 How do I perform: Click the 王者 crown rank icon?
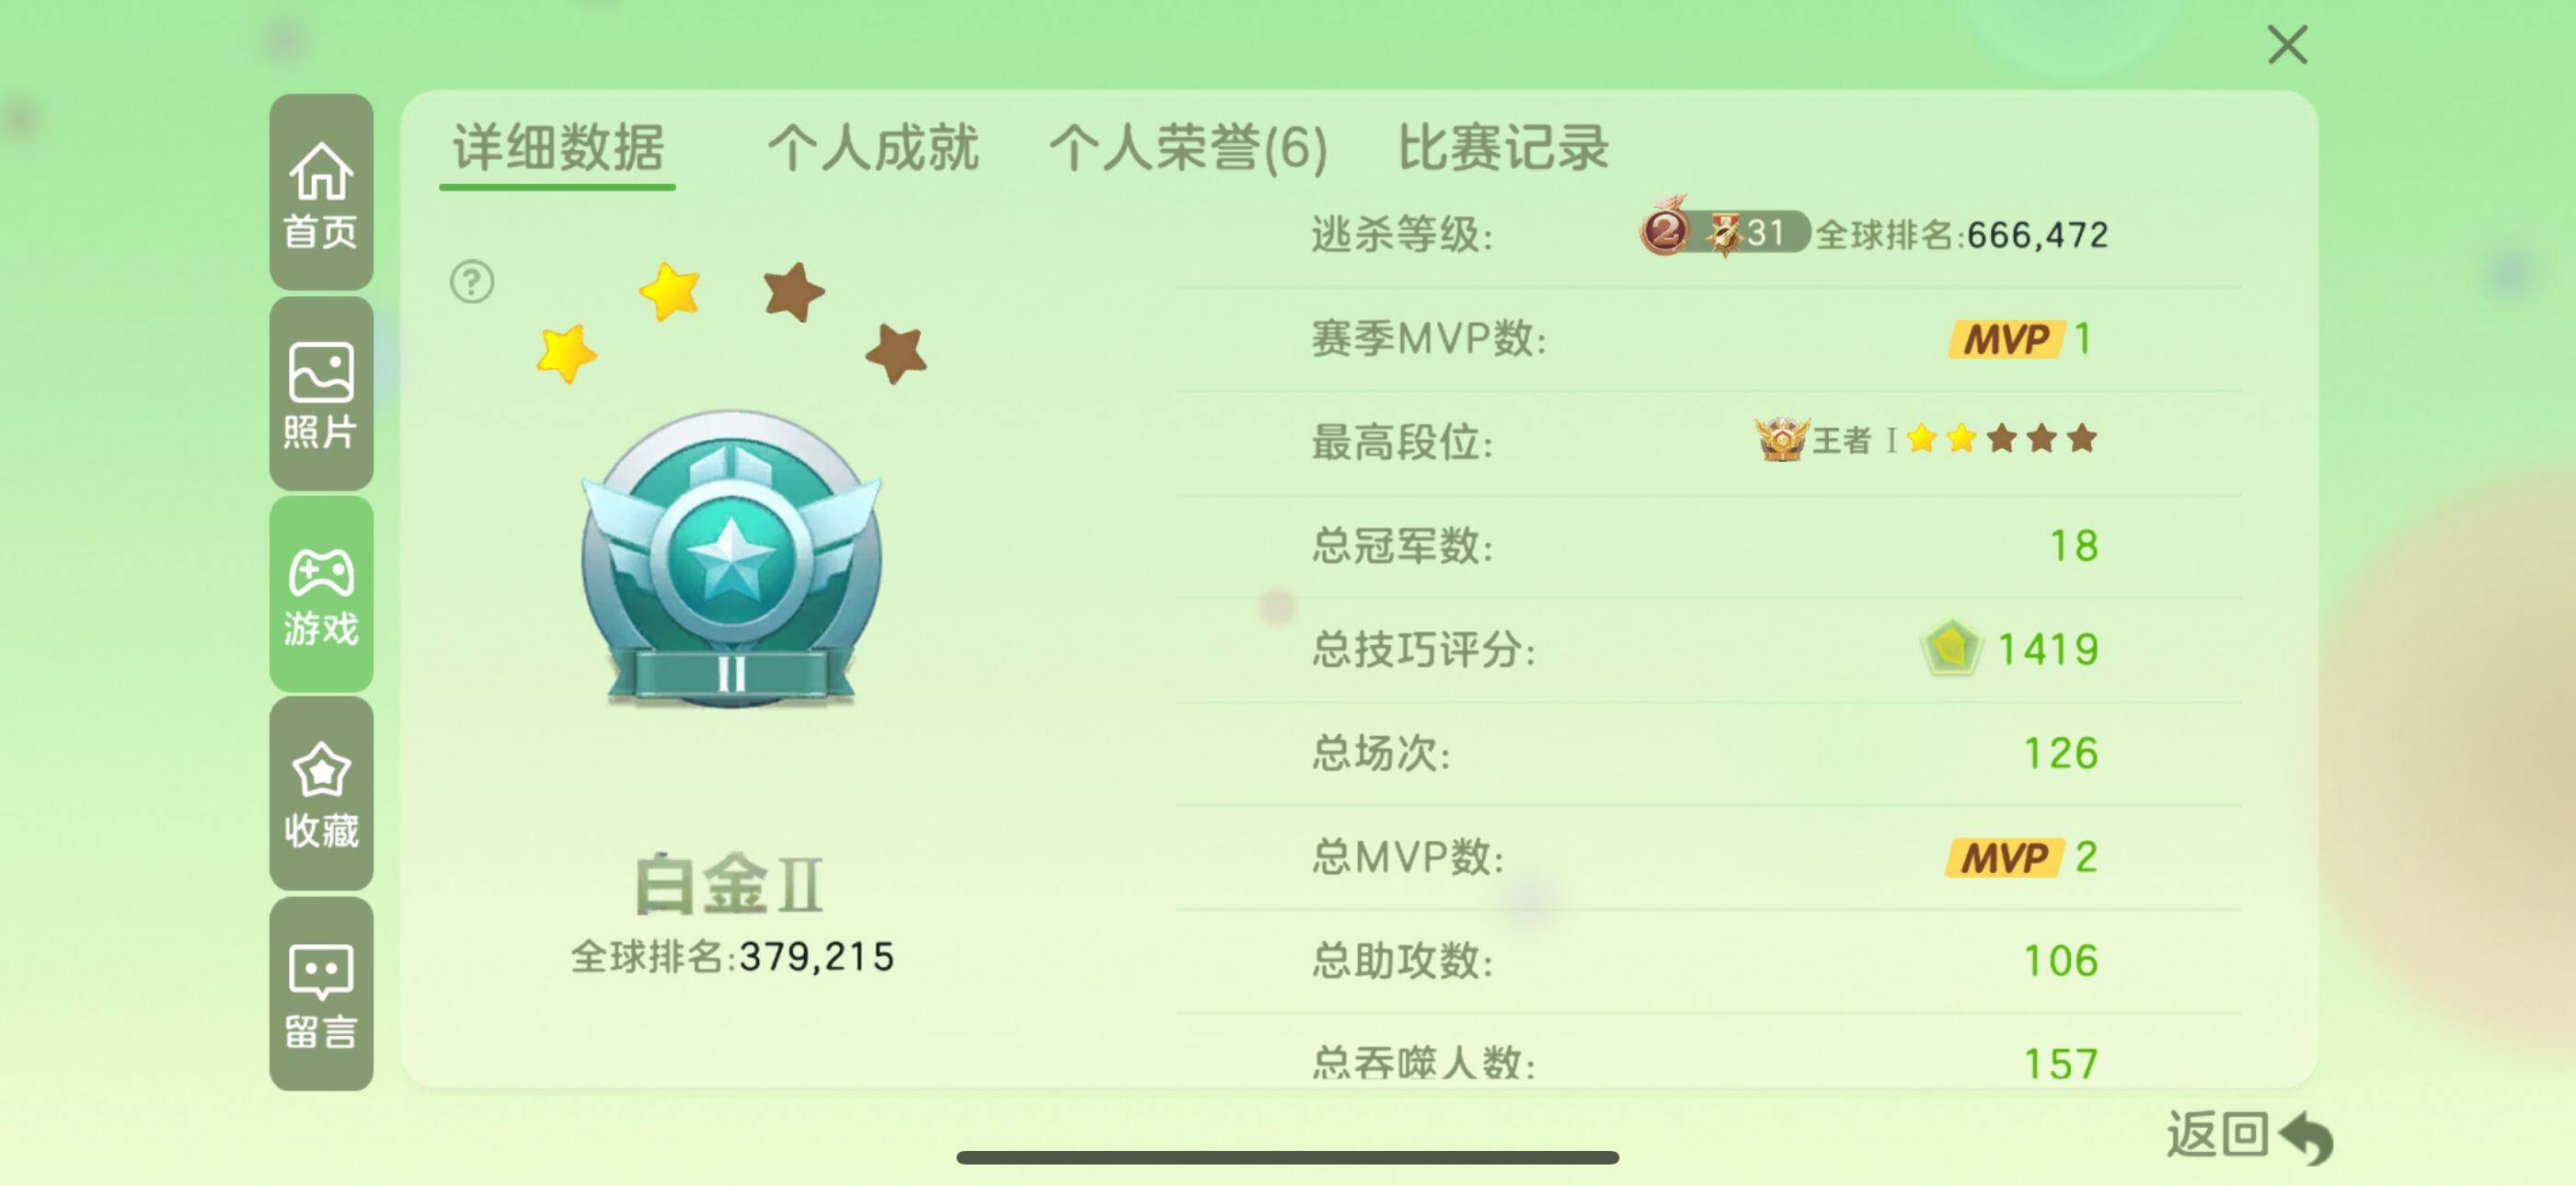point(1781,438)
